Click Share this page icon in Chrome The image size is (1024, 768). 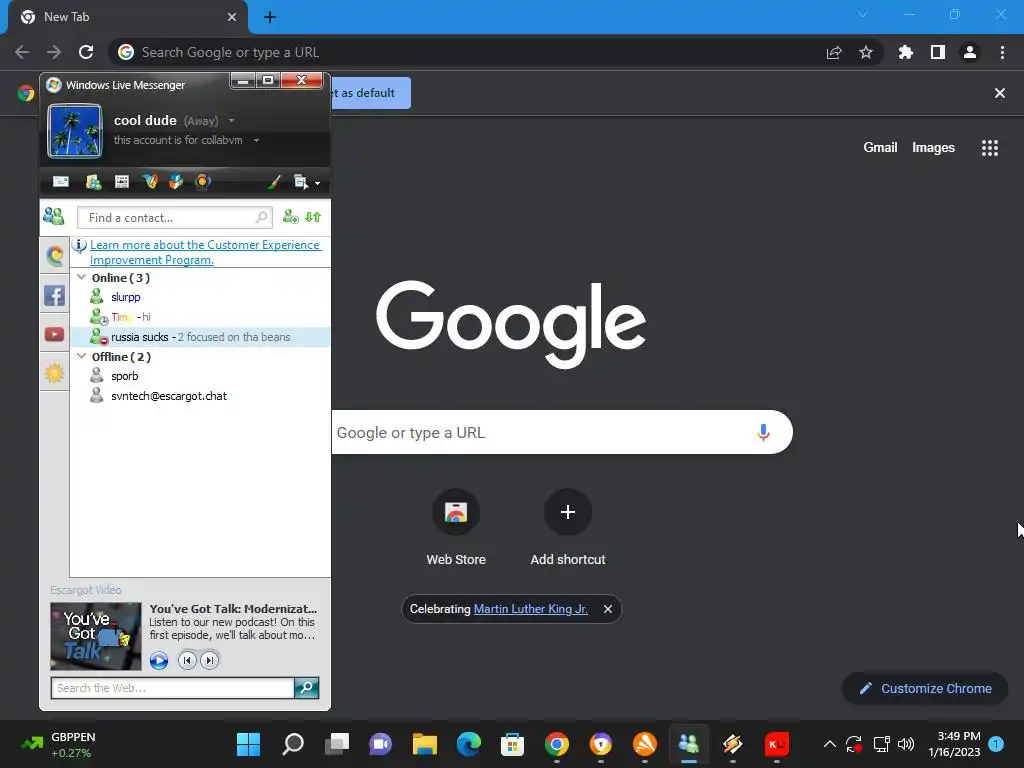pyautogui.click(x=834, y=52)
